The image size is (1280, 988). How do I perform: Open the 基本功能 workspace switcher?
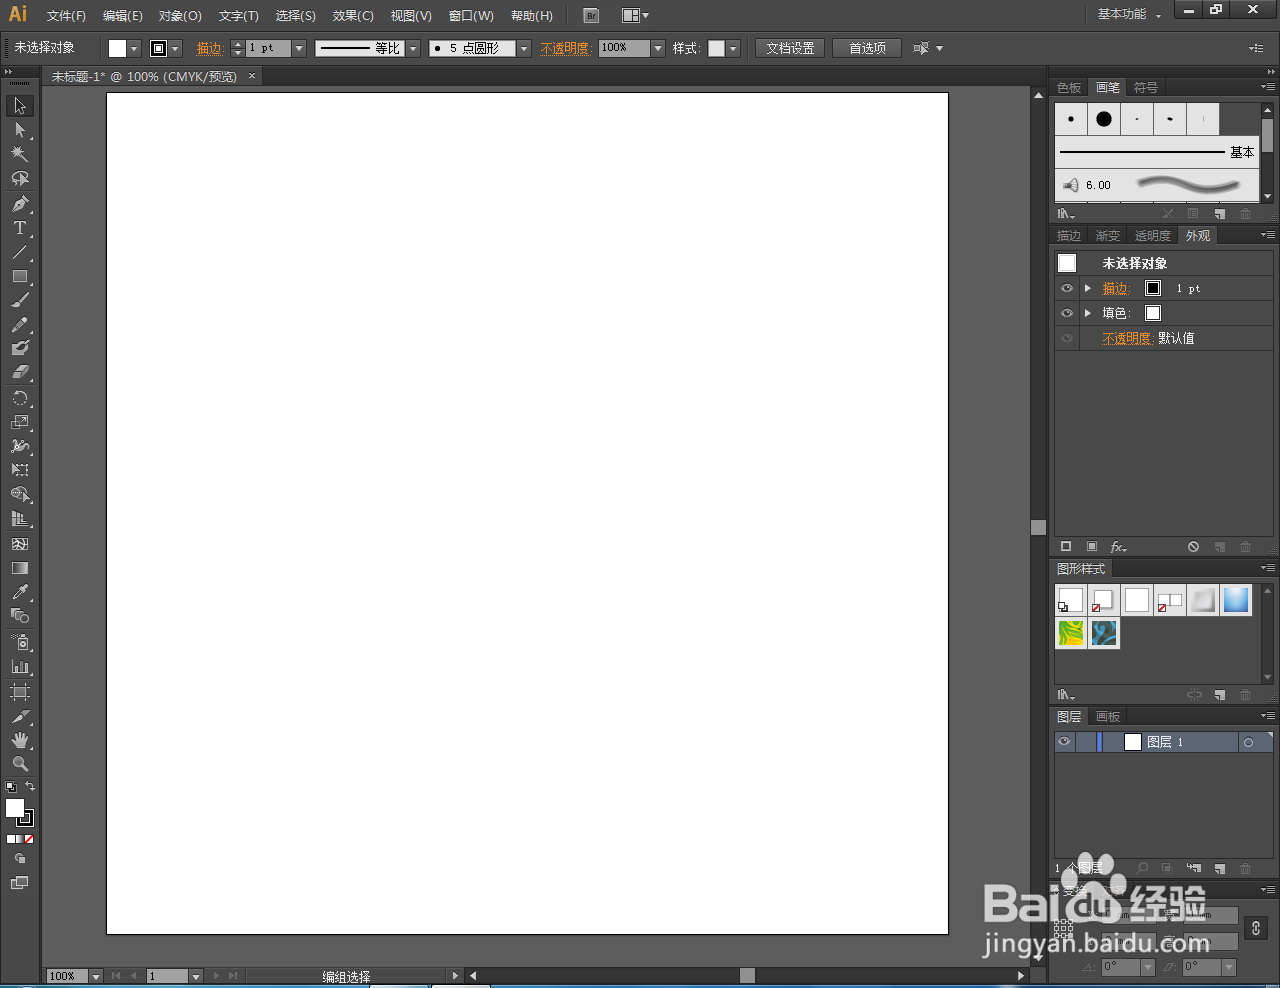(1129, 14)
